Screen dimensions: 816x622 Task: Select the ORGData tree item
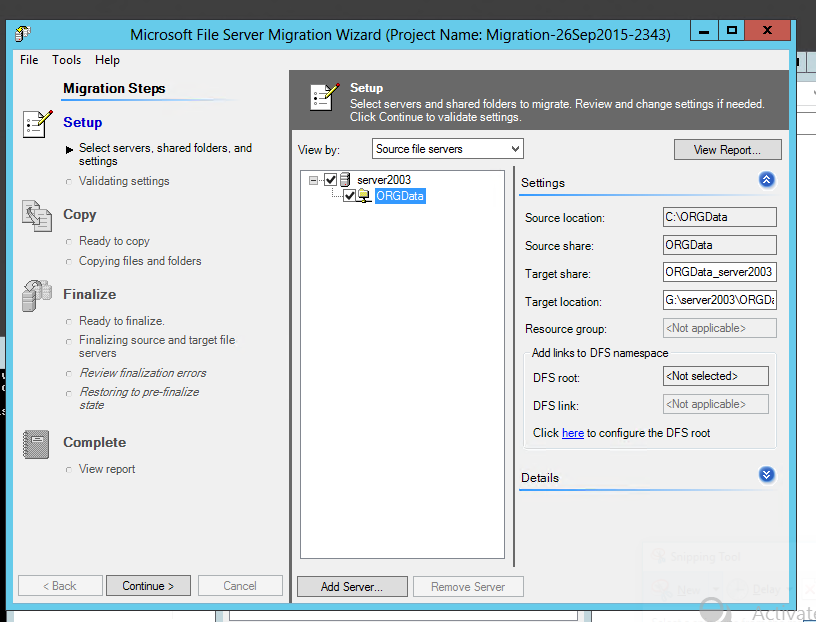(400, 196)
